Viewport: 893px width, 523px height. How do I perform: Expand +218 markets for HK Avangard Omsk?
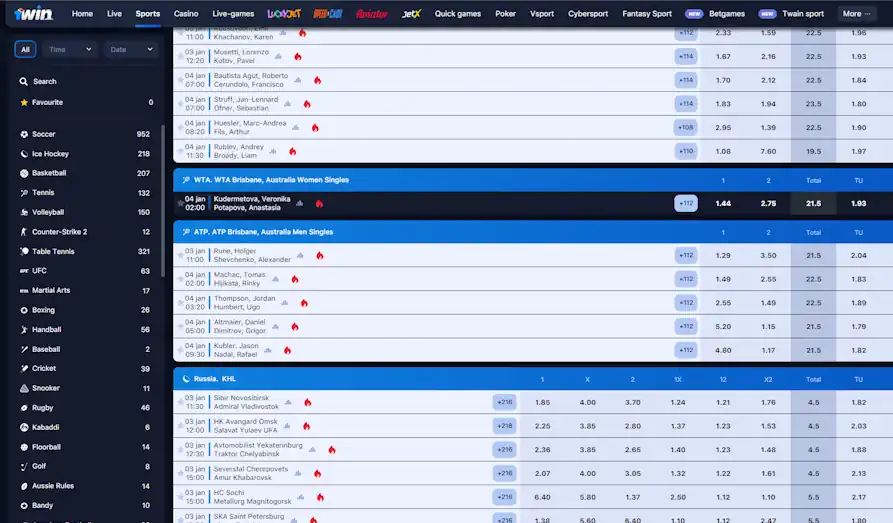504,426
